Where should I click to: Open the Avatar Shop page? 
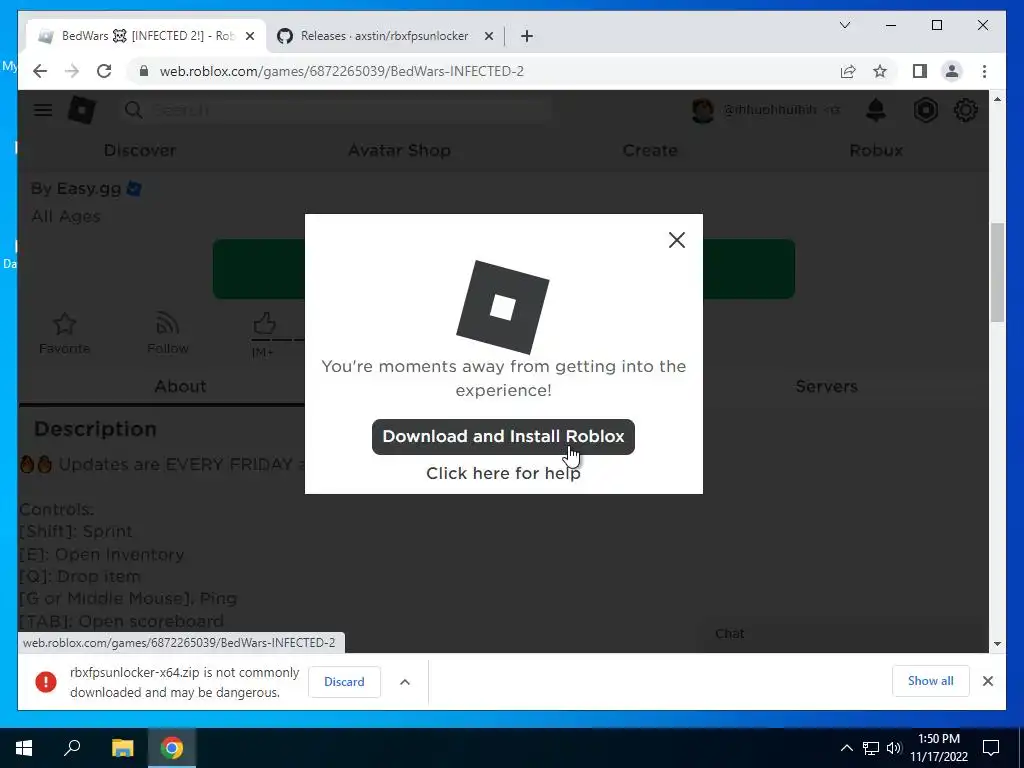(x=399, y=150)
